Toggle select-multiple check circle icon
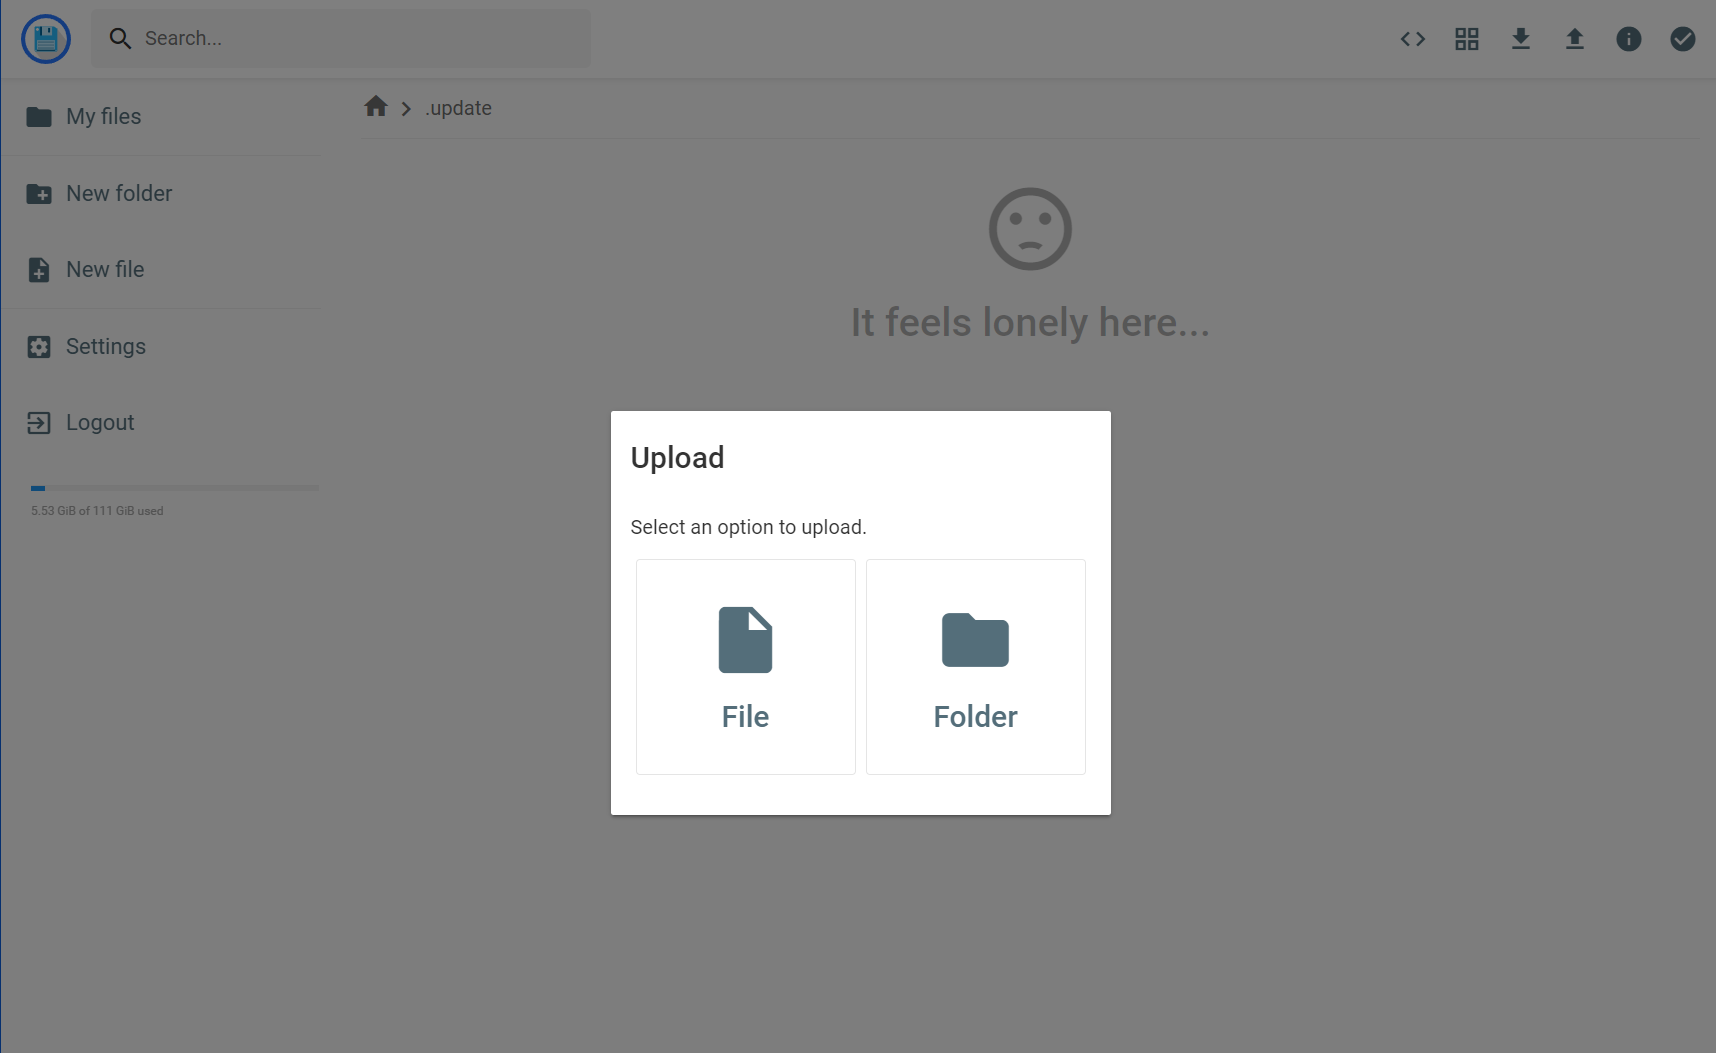This screenshot has width=1716, height=1053. click(1682, 39)
